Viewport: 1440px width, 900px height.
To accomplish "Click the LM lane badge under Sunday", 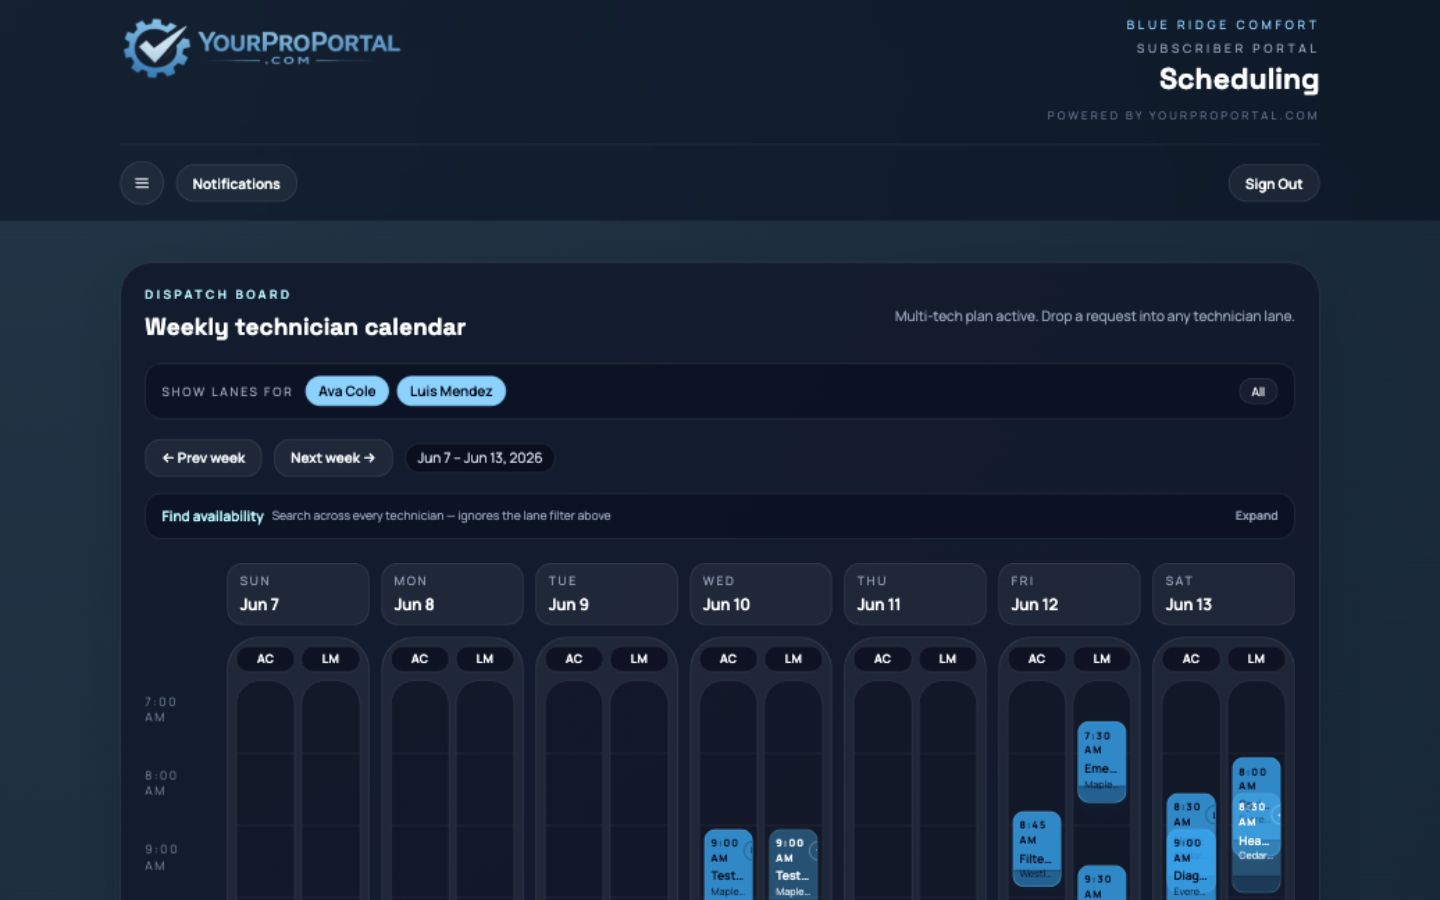I will (330, 659).
